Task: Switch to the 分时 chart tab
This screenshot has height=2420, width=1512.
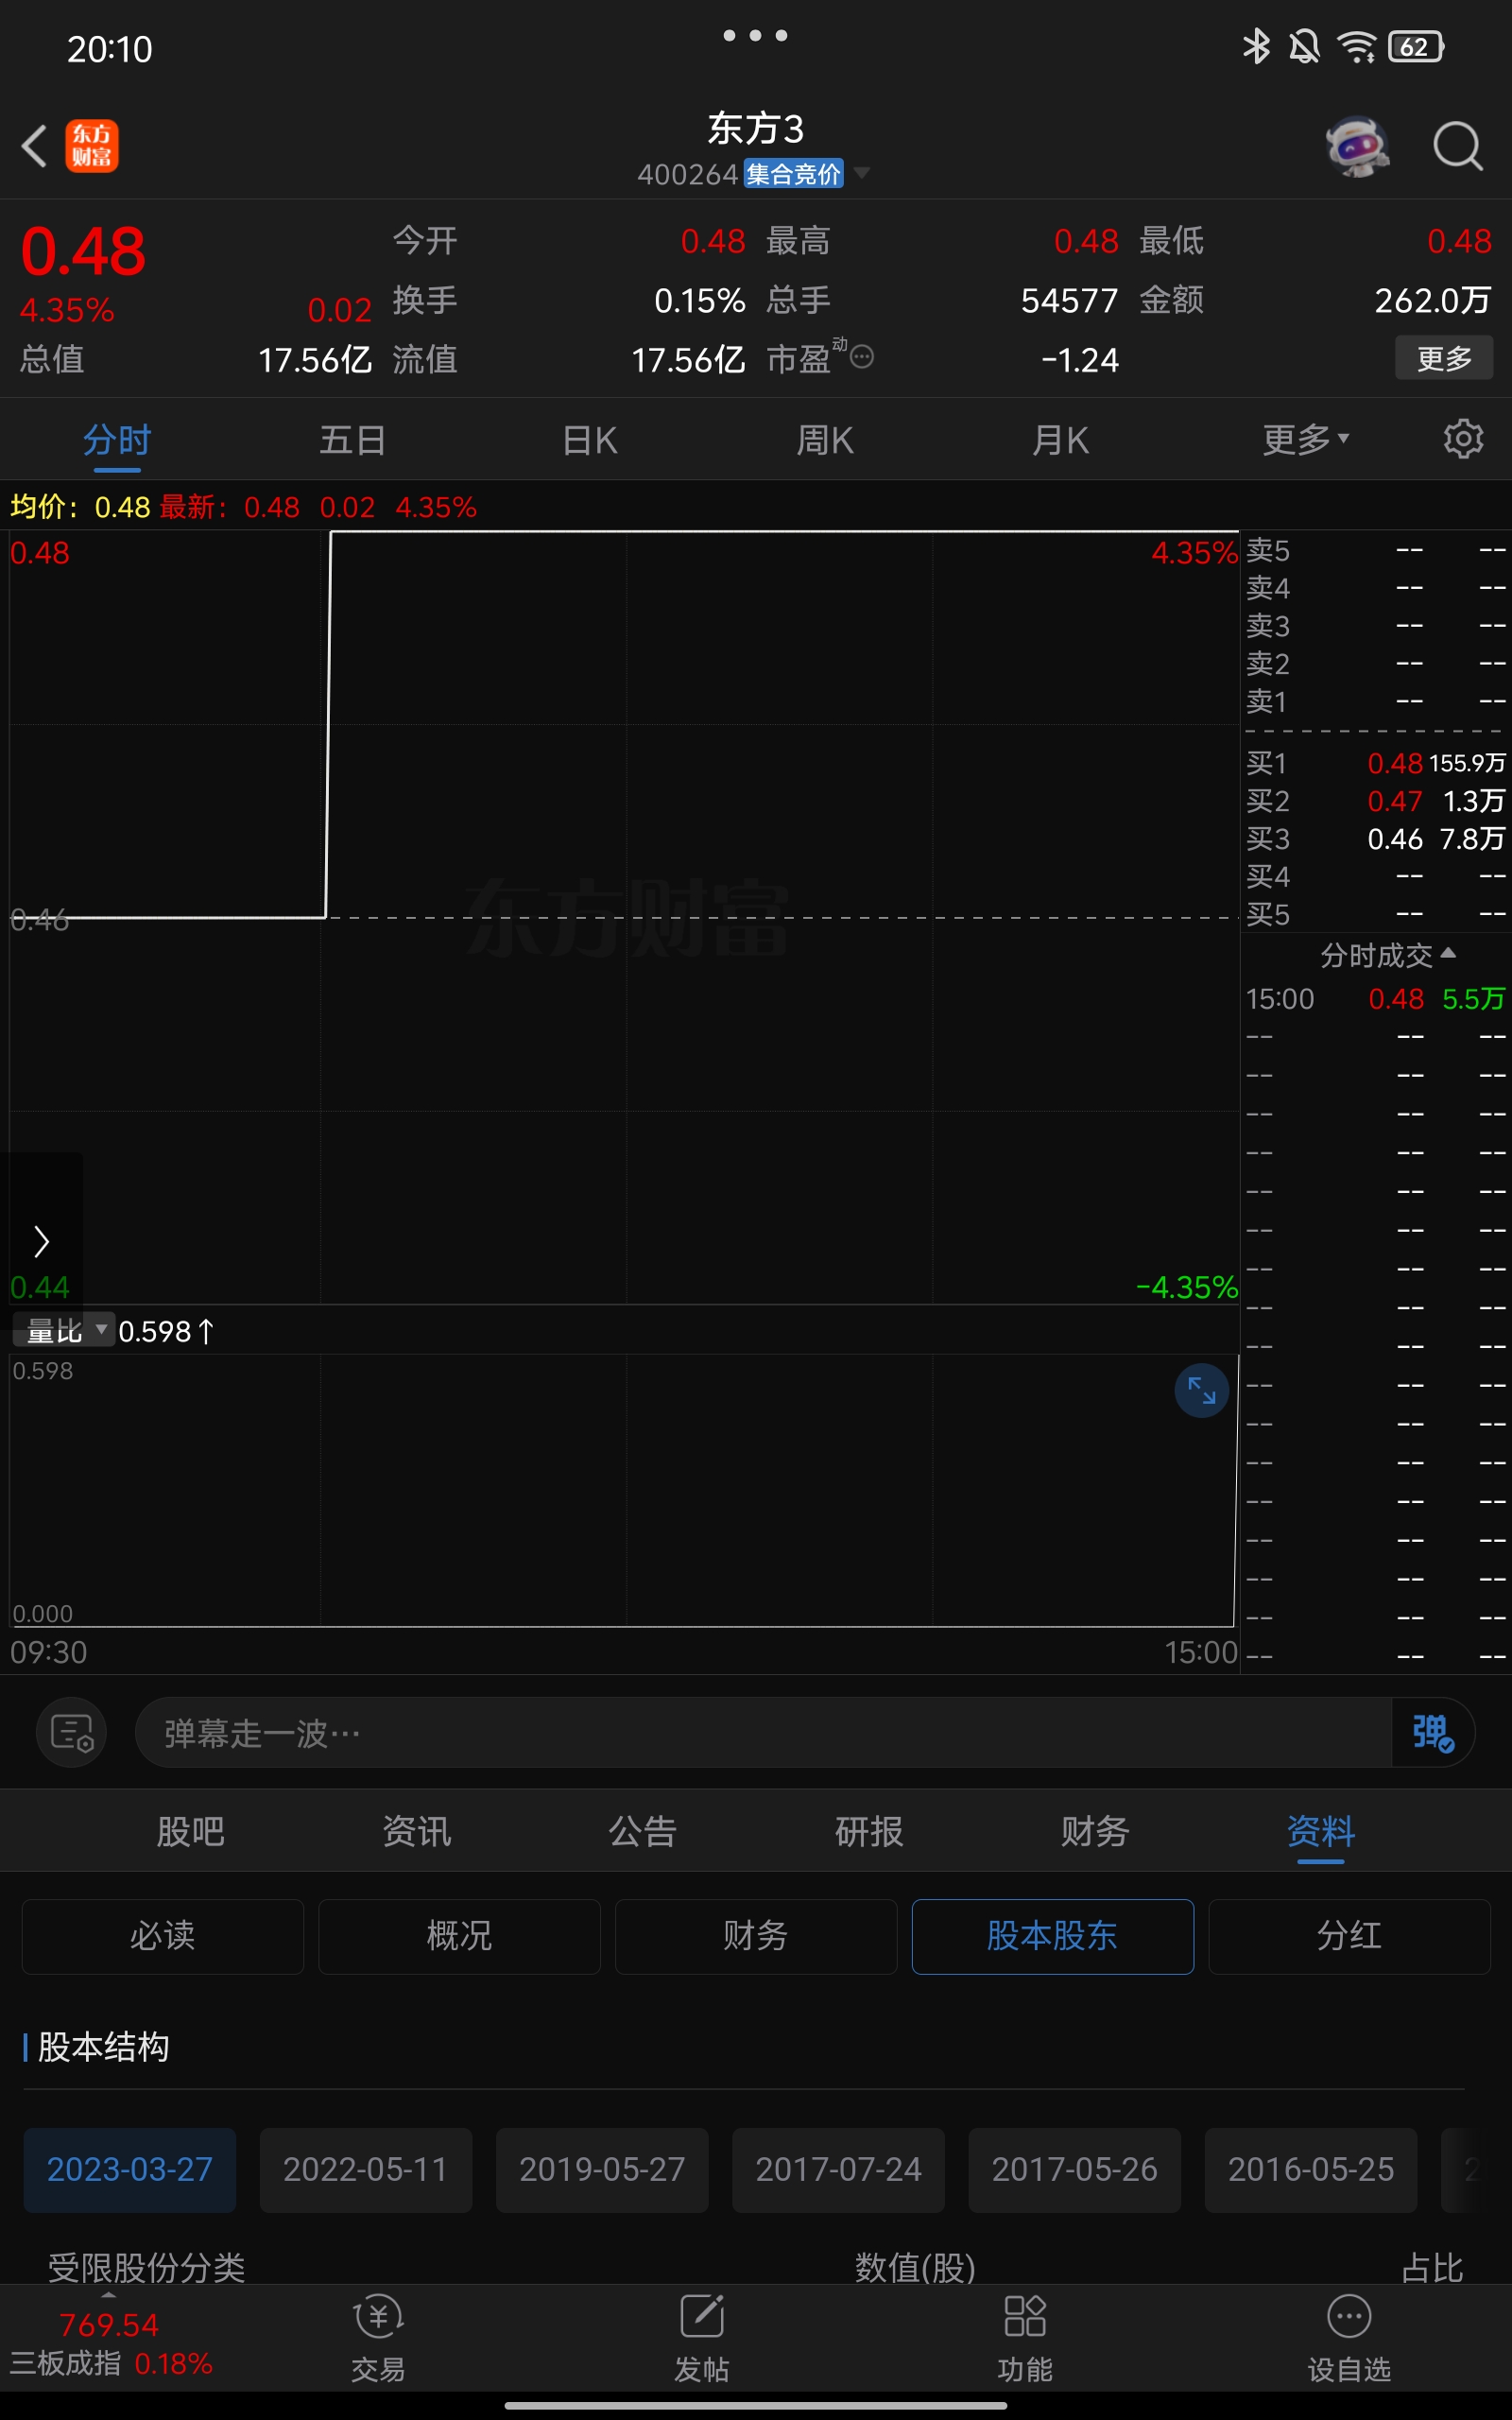Action: (117, 439)
